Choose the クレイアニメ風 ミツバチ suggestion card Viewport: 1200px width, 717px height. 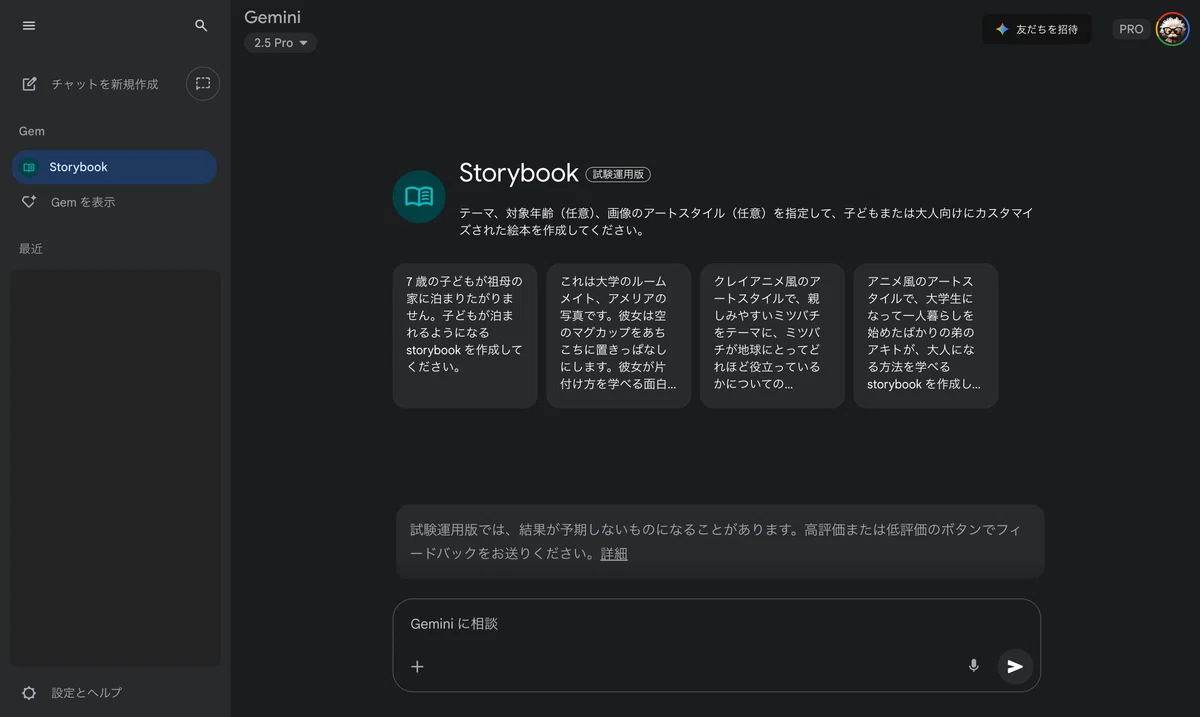tap(772, 336)
